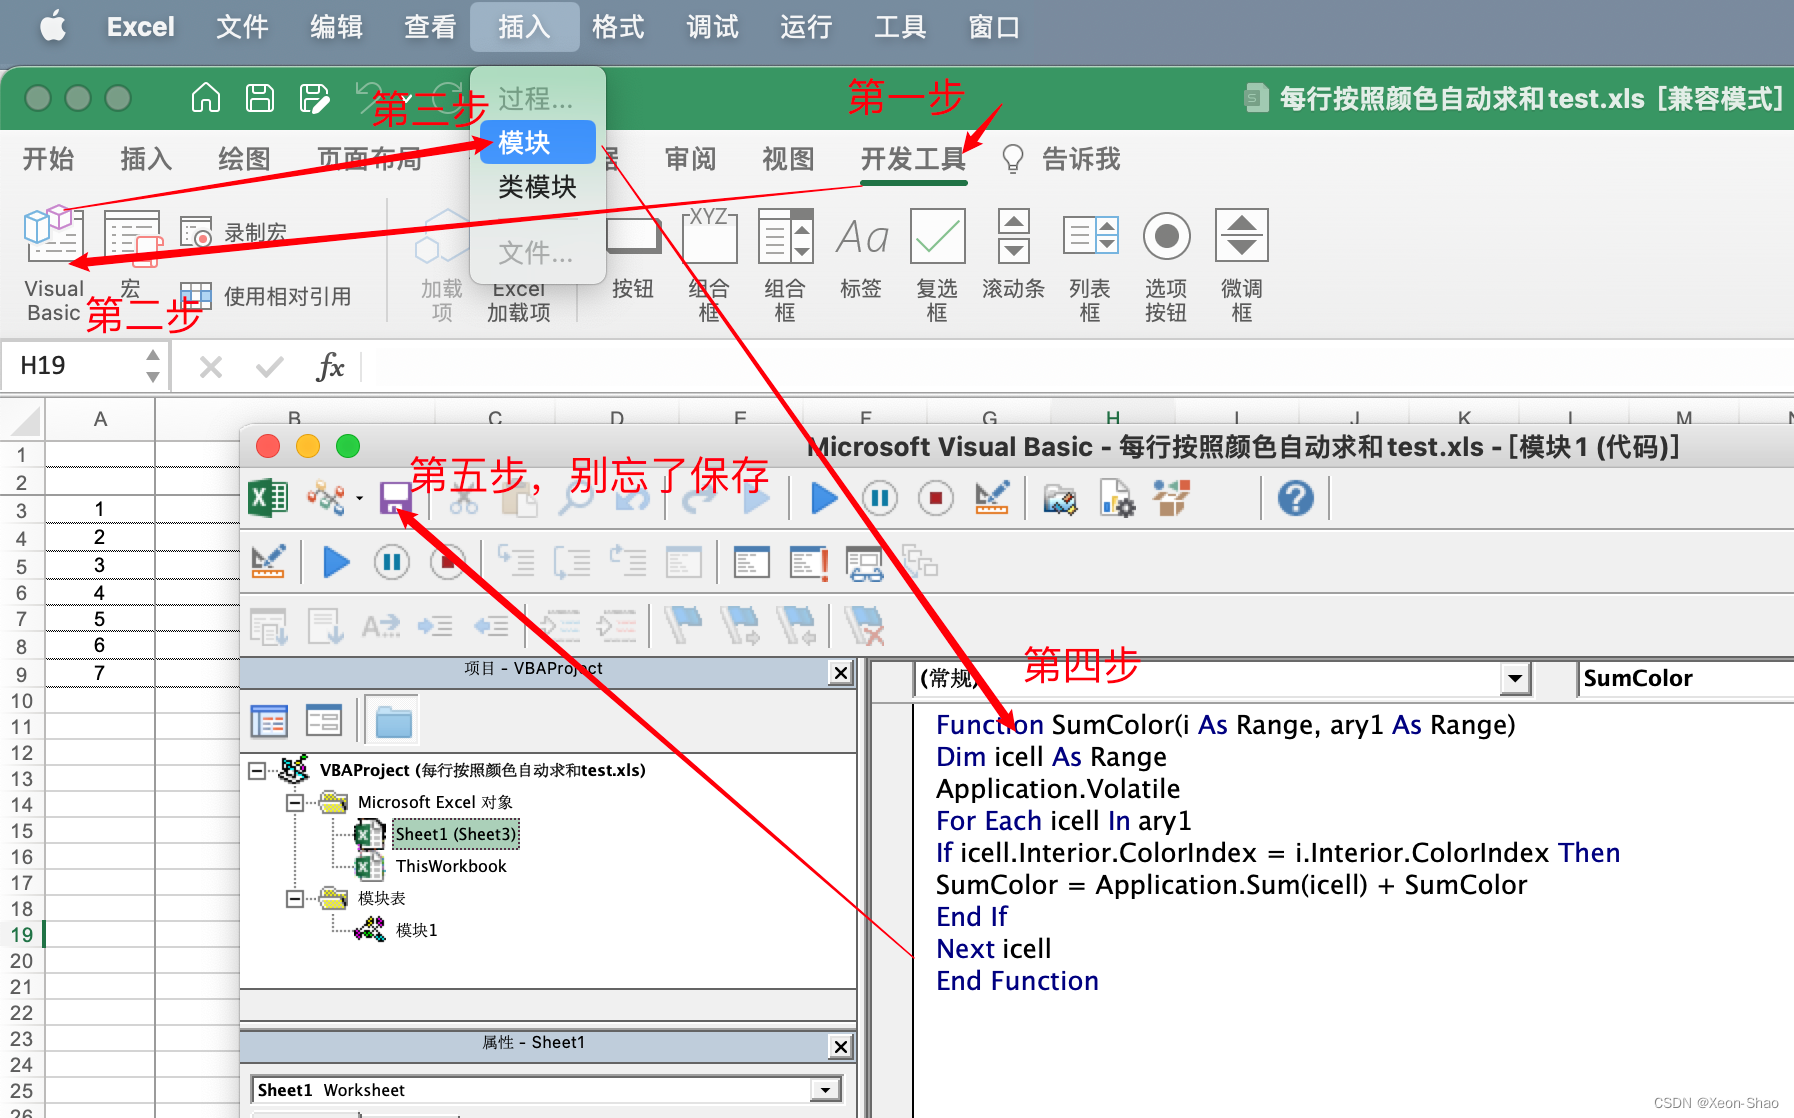Collapse the 模块表 folder
Screen dimensions: 1794x1118
click(294, 898)
